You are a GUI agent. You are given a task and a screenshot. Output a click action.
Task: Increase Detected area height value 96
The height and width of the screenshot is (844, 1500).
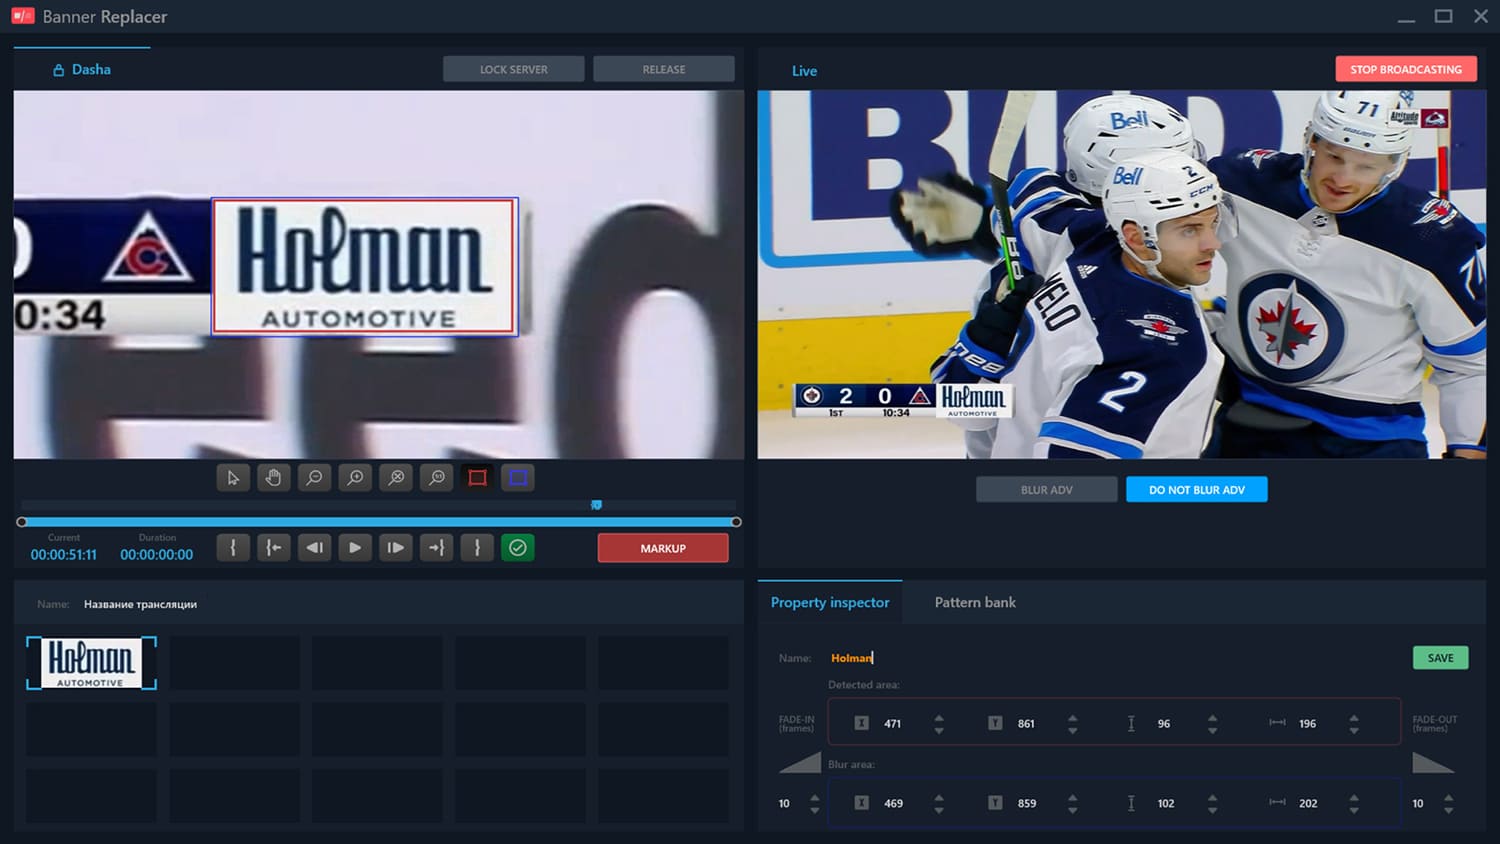click(1213, 717)
